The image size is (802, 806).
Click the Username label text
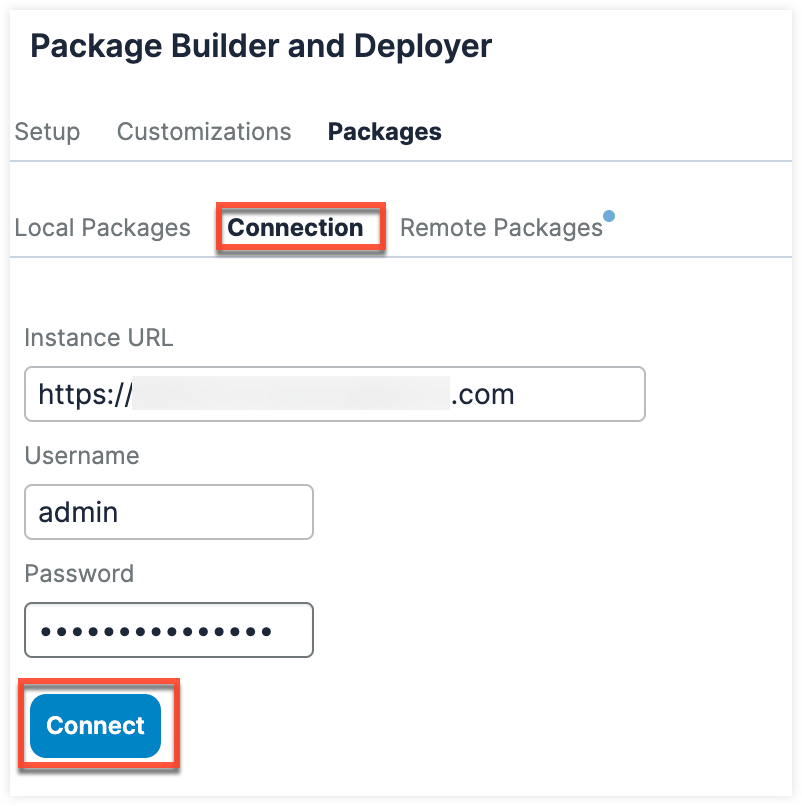(x=82, y=456)
